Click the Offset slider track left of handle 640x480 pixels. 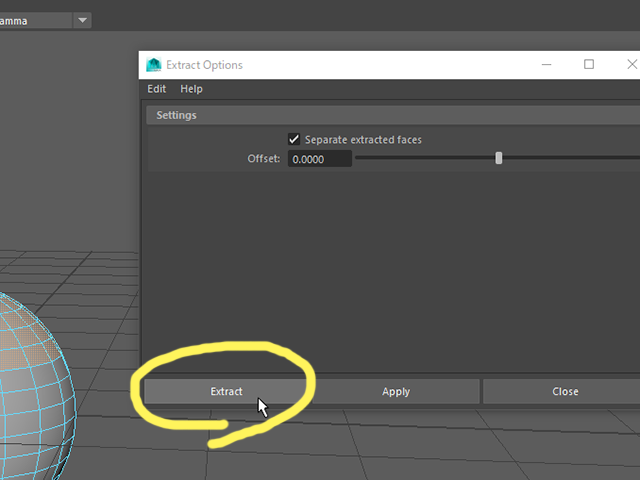tap(424, 158)
